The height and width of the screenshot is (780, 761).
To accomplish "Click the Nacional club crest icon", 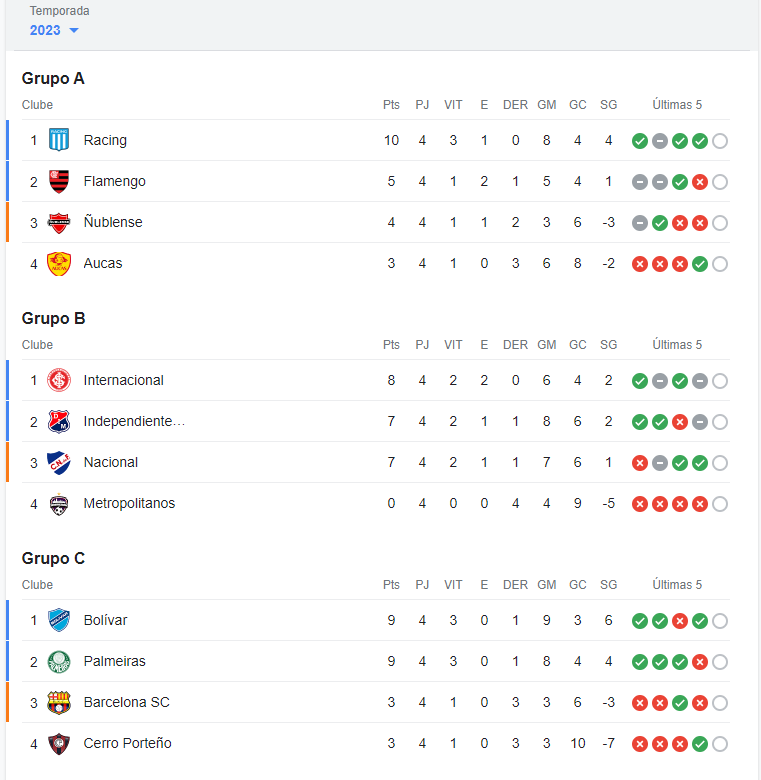I will [x=59, y=462].
